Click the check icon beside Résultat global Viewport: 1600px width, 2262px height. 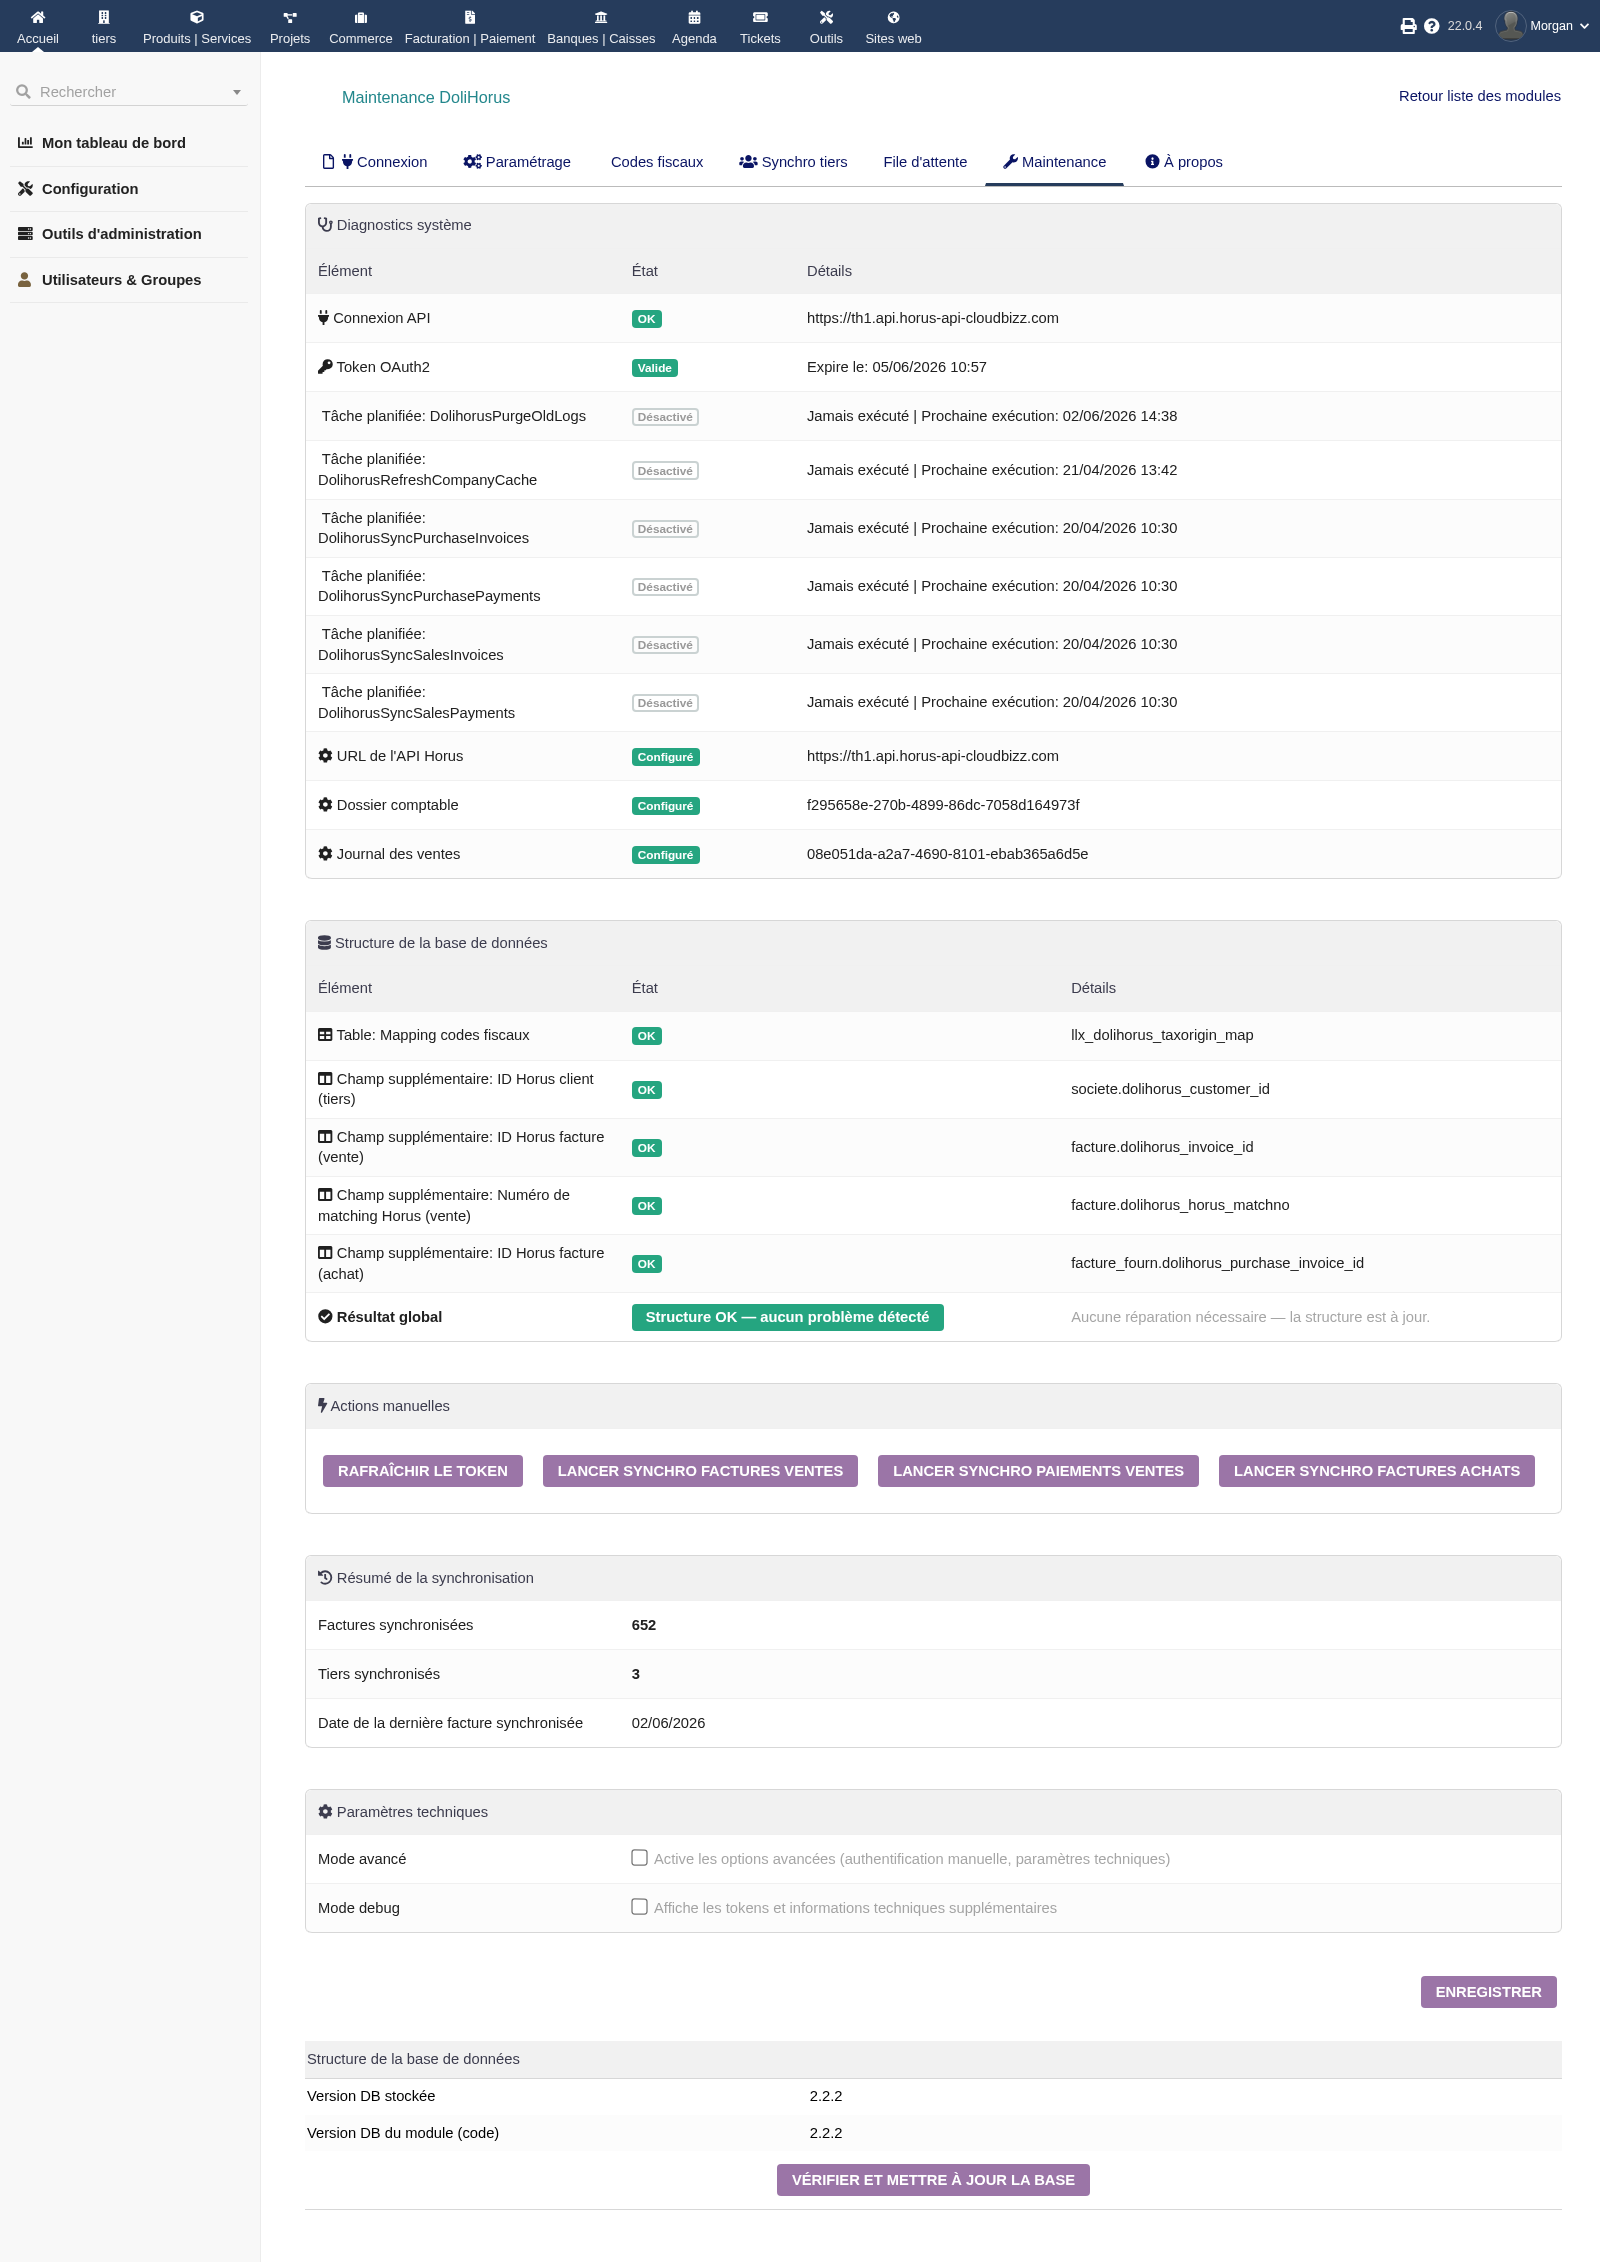click(x=325, y=1317)
